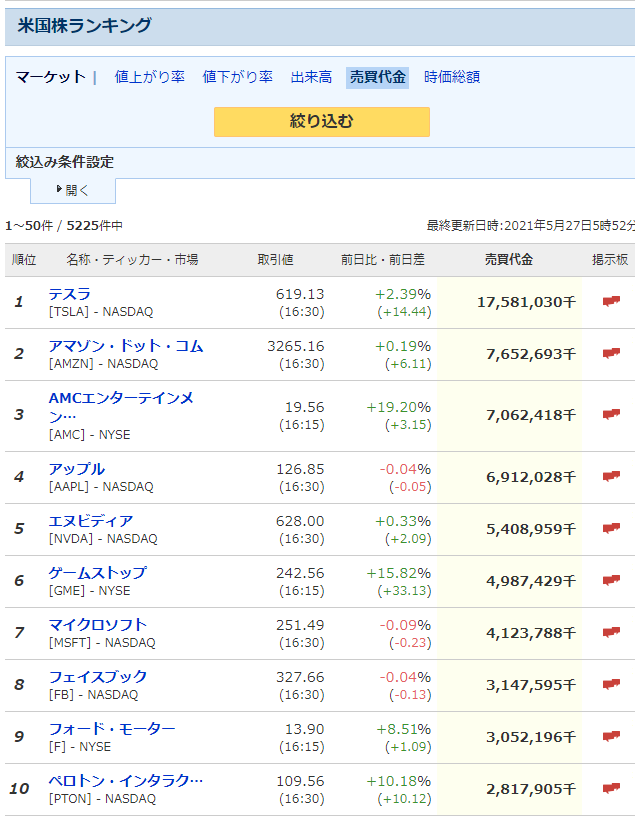This screenshot has width=635, height=816.
Task: Open the message board icon for Amazon row
Action: (611, 353)
